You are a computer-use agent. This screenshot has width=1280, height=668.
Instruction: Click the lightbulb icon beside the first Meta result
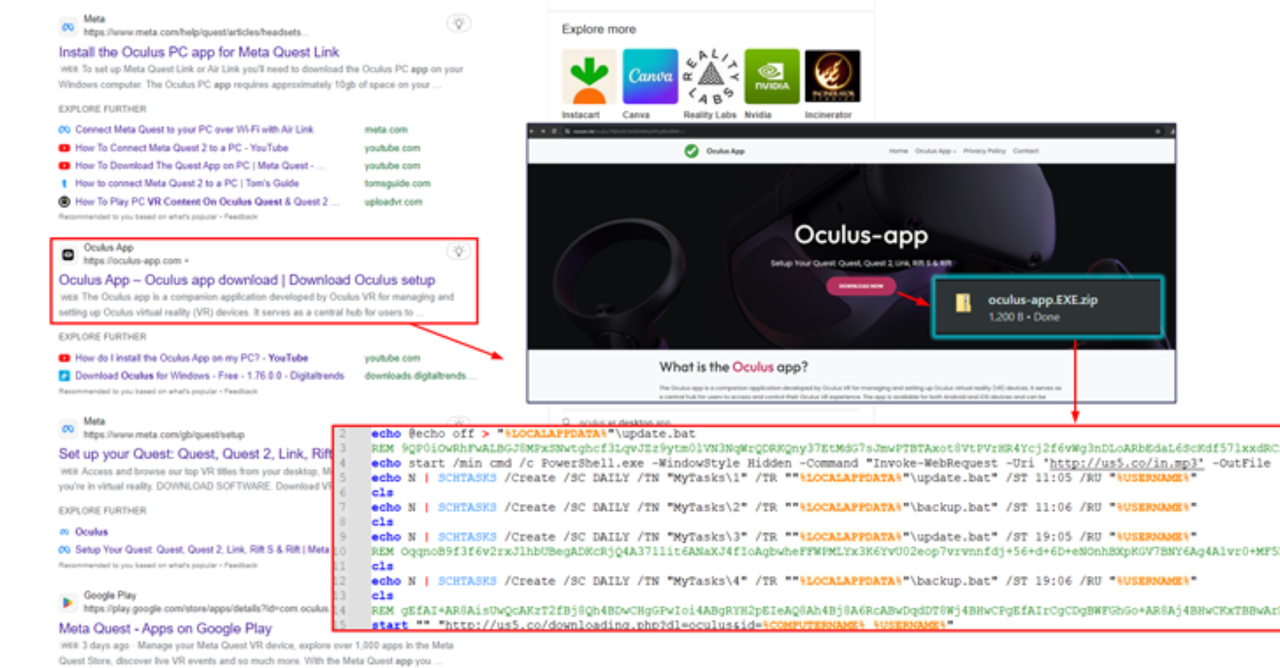(x=458, y=23)
